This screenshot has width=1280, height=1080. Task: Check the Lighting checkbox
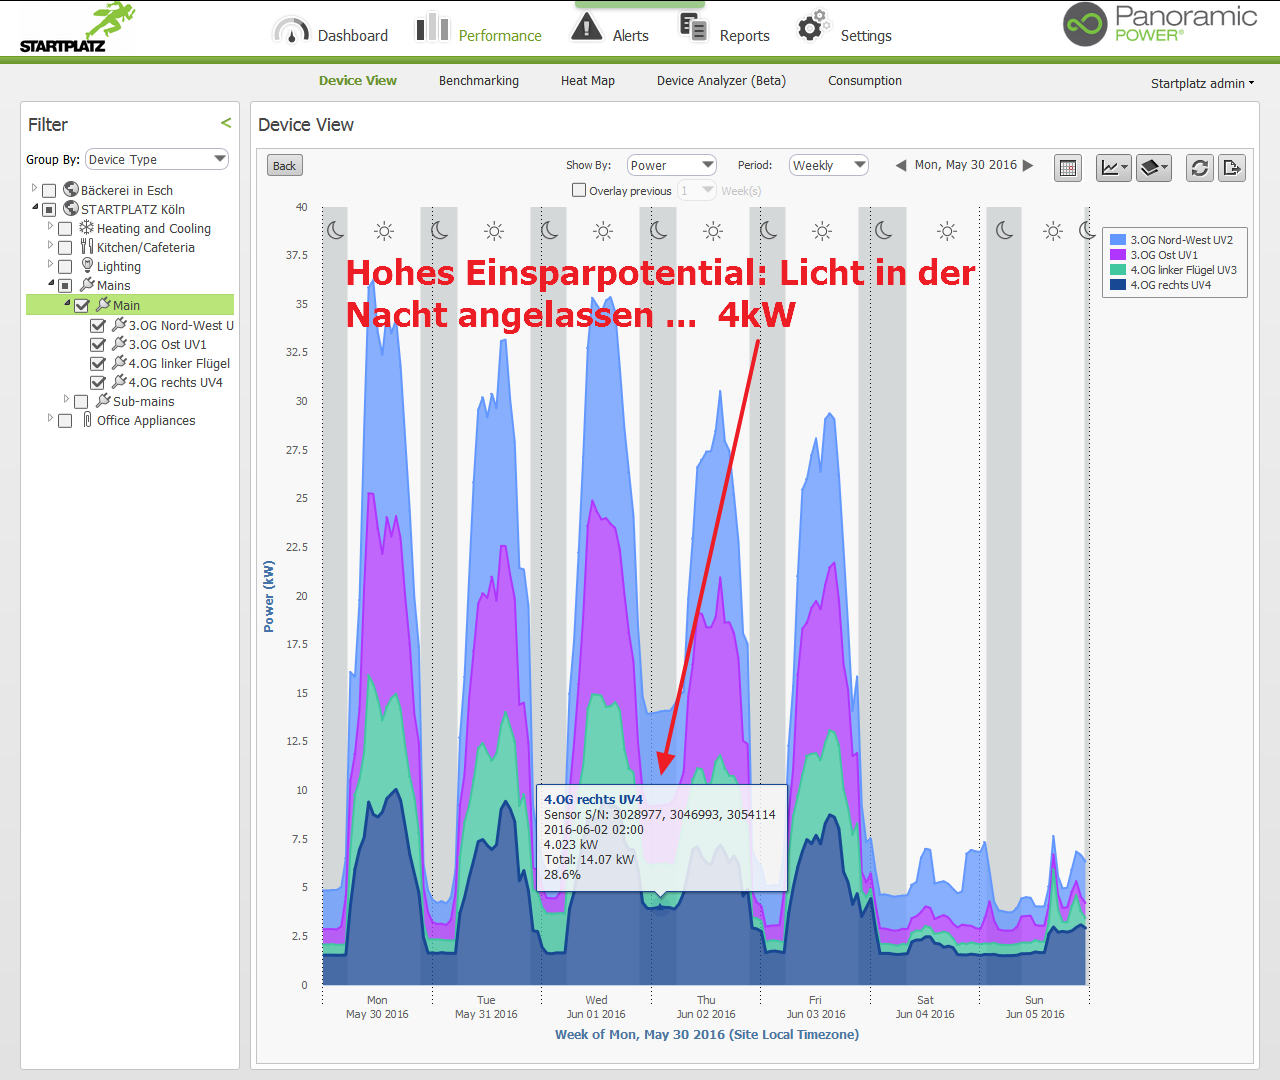pos(65,267)
